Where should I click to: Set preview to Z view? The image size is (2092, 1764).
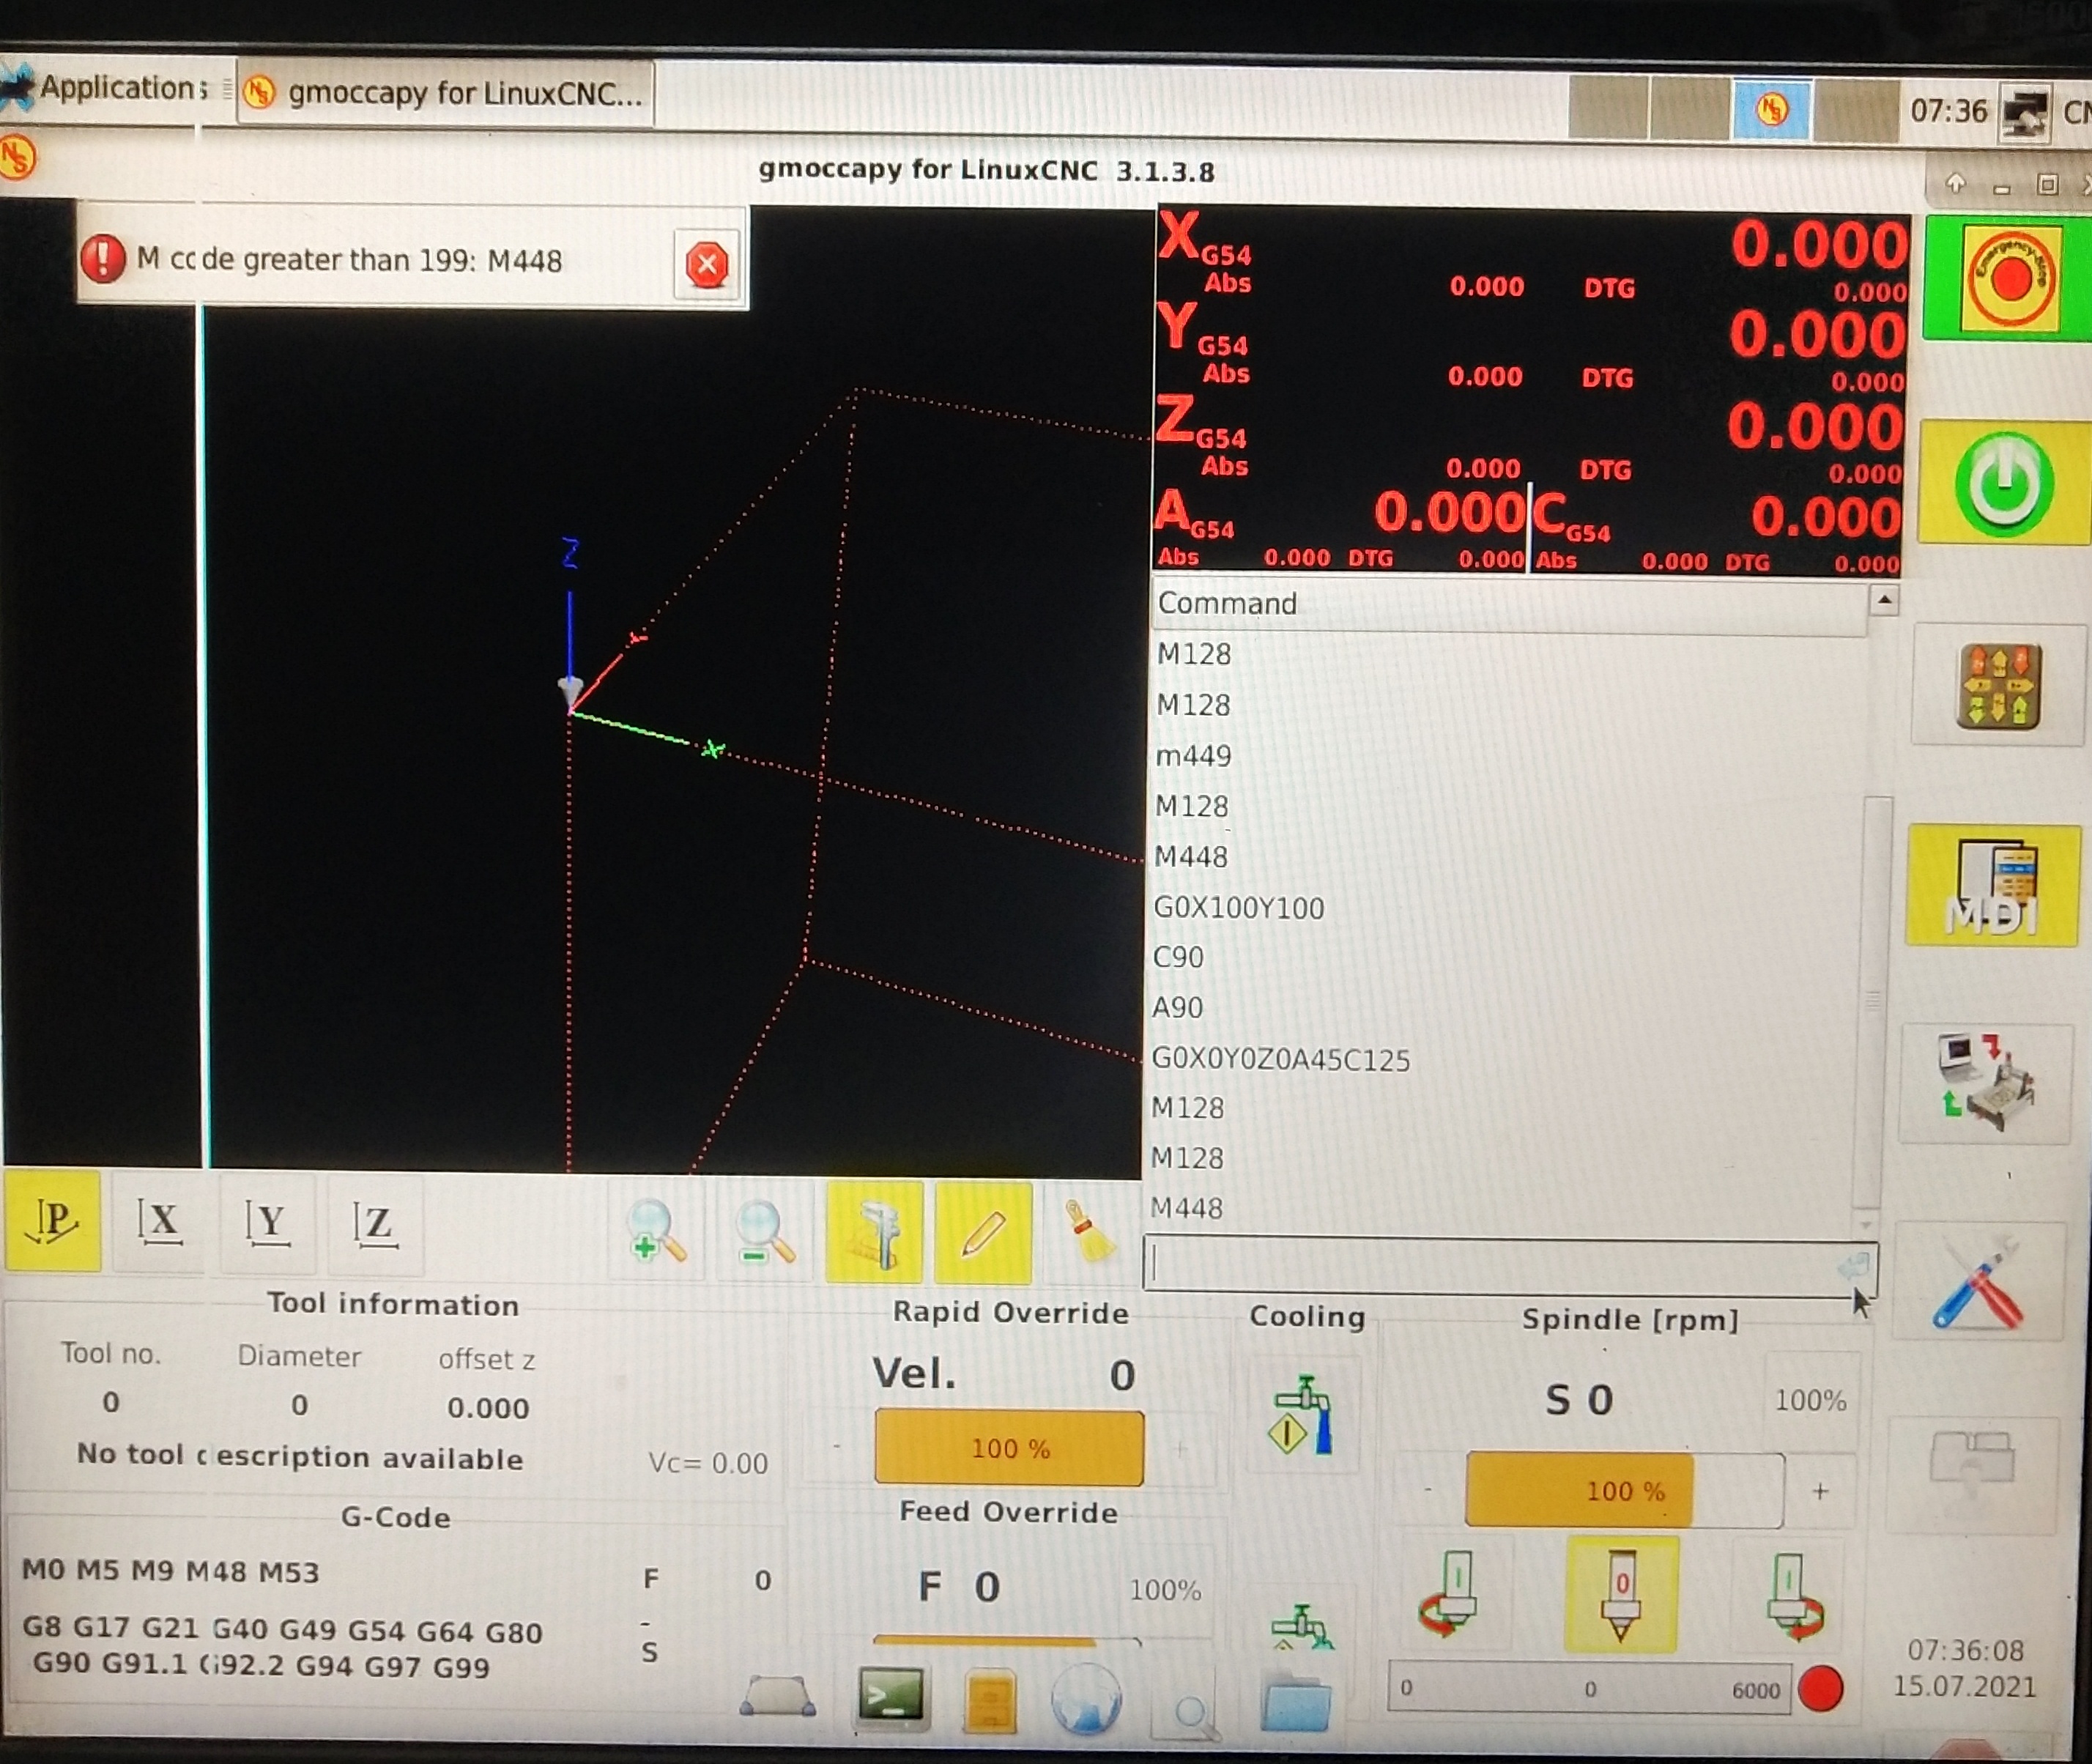click(375, 1226)
